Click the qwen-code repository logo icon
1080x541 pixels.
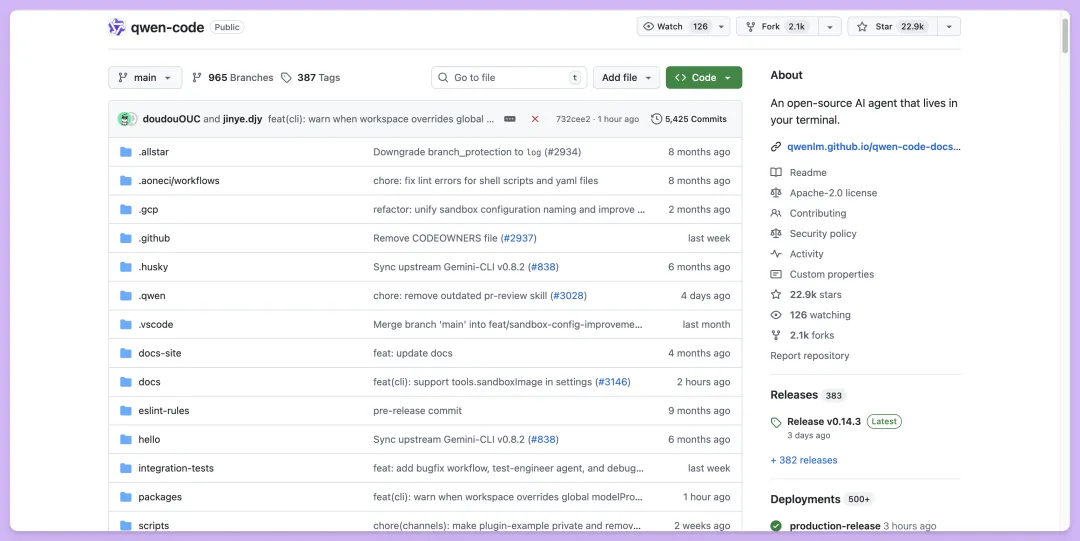point(116,27)
